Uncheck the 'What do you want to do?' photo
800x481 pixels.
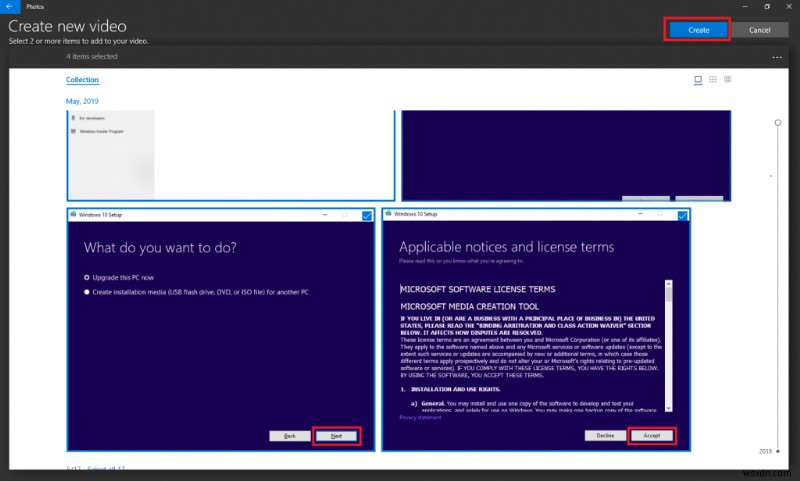366,216
